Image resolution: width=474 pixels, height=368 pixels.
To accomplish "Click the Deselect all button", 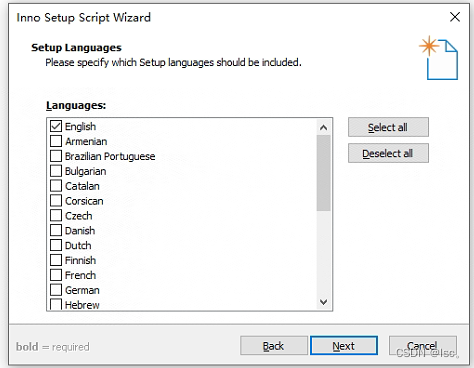I will (388, 153).
